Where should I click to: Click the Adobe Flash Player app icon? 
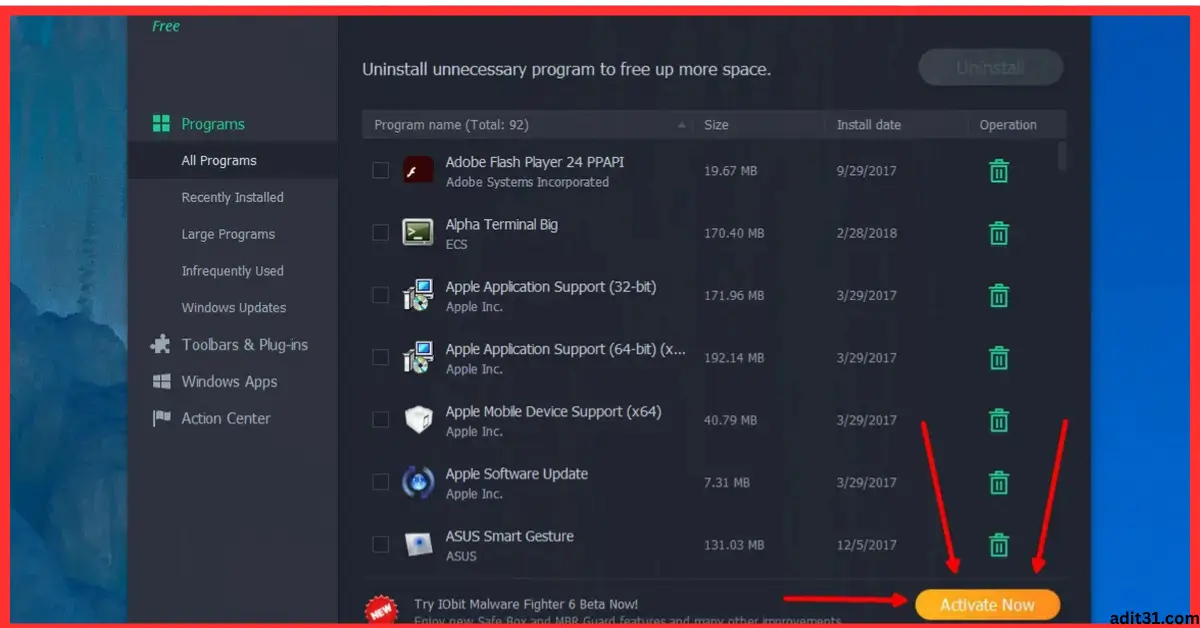[x=417, y=171]
